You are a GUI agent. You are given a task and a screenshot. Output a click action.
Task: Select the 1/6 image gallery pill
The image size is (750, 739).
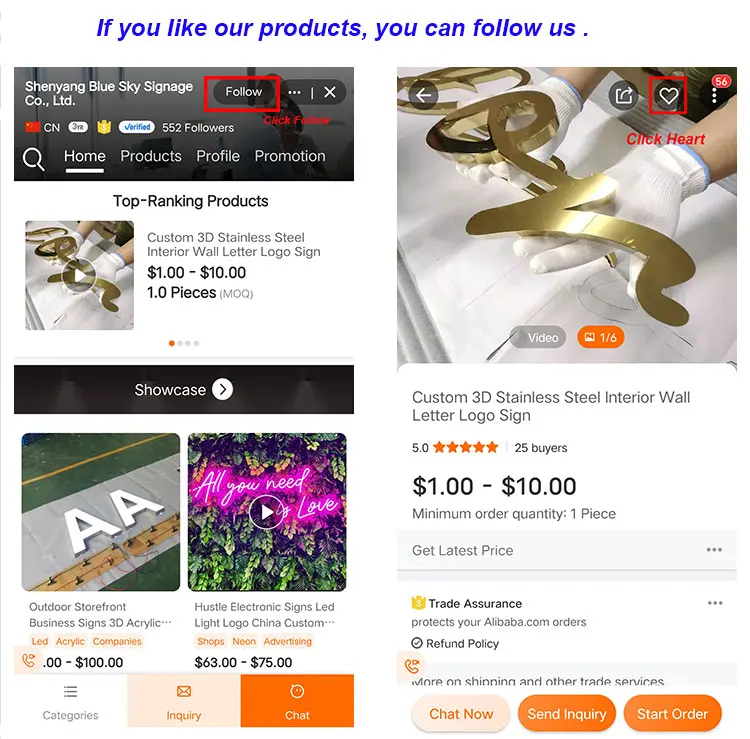[600, 338]
